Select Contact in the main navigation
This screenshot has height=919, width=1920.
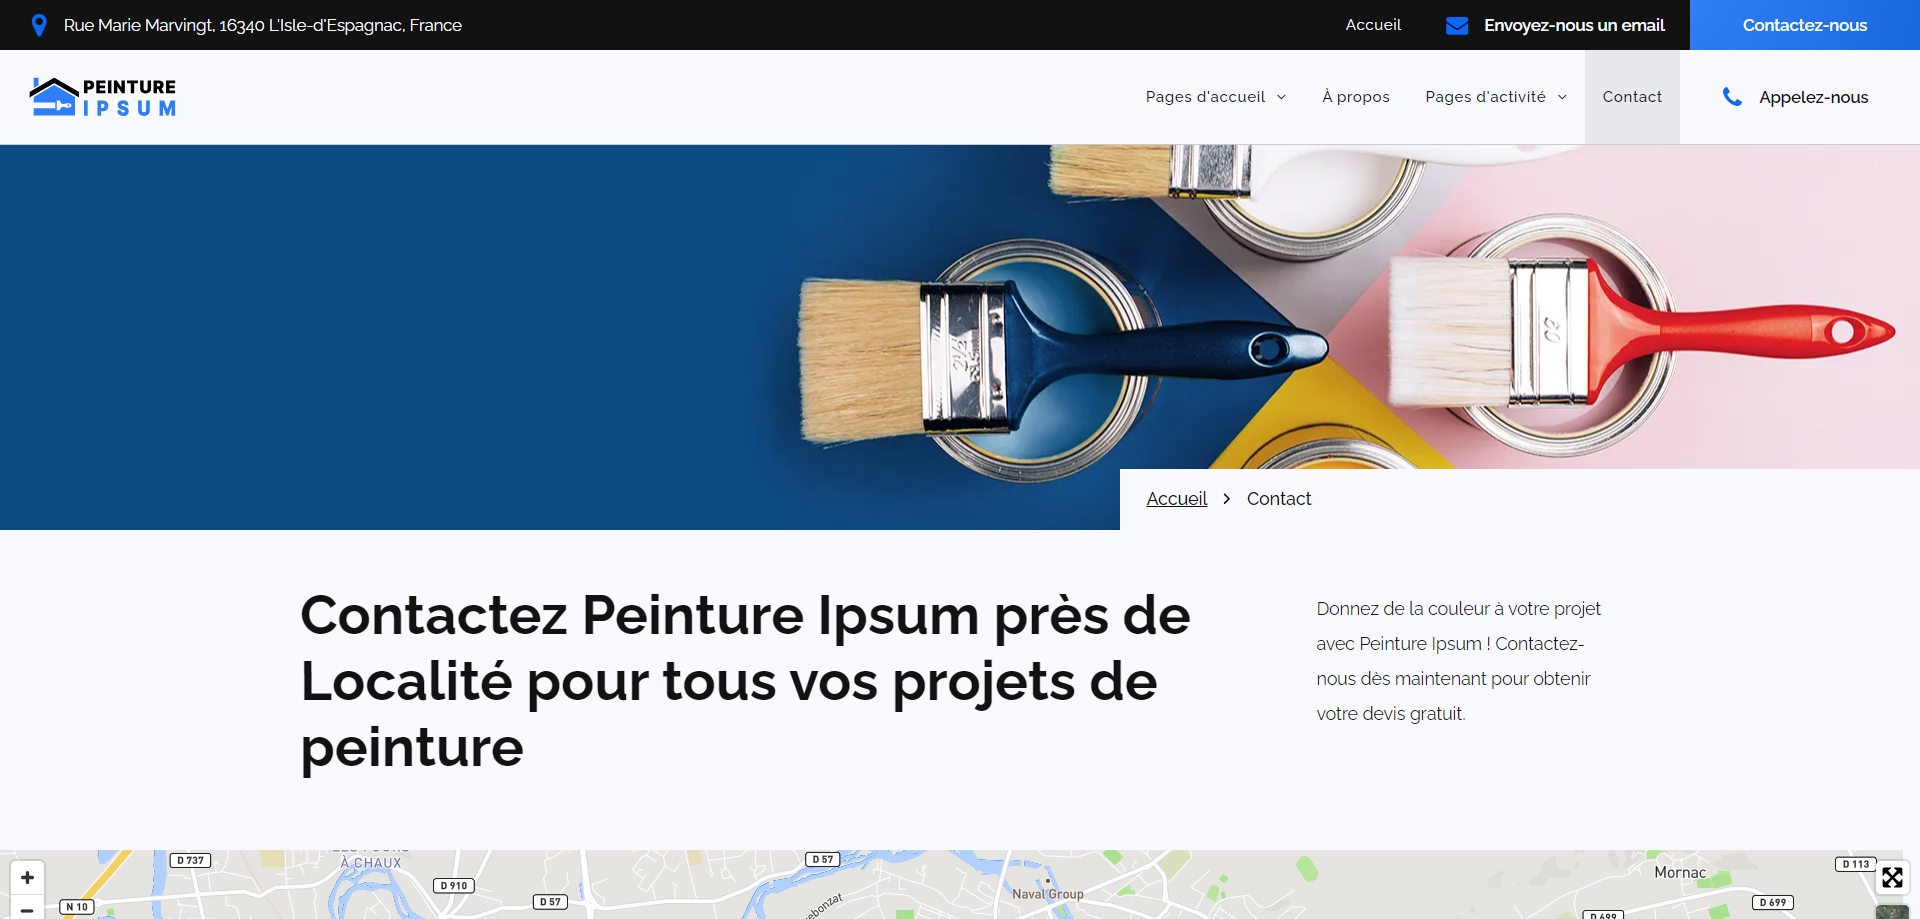[x=1632, y=97]
